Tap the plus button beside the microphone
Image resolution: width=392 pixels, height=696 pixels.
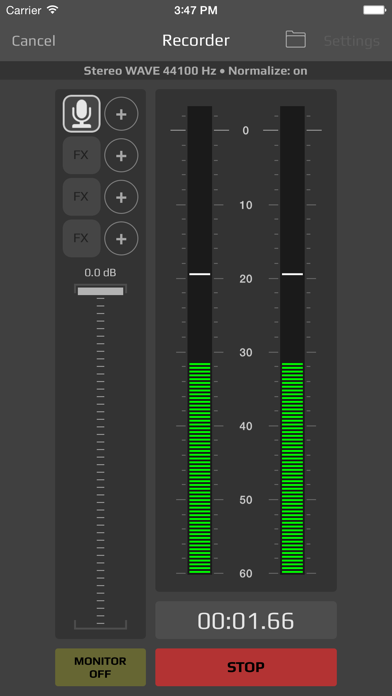121,114
